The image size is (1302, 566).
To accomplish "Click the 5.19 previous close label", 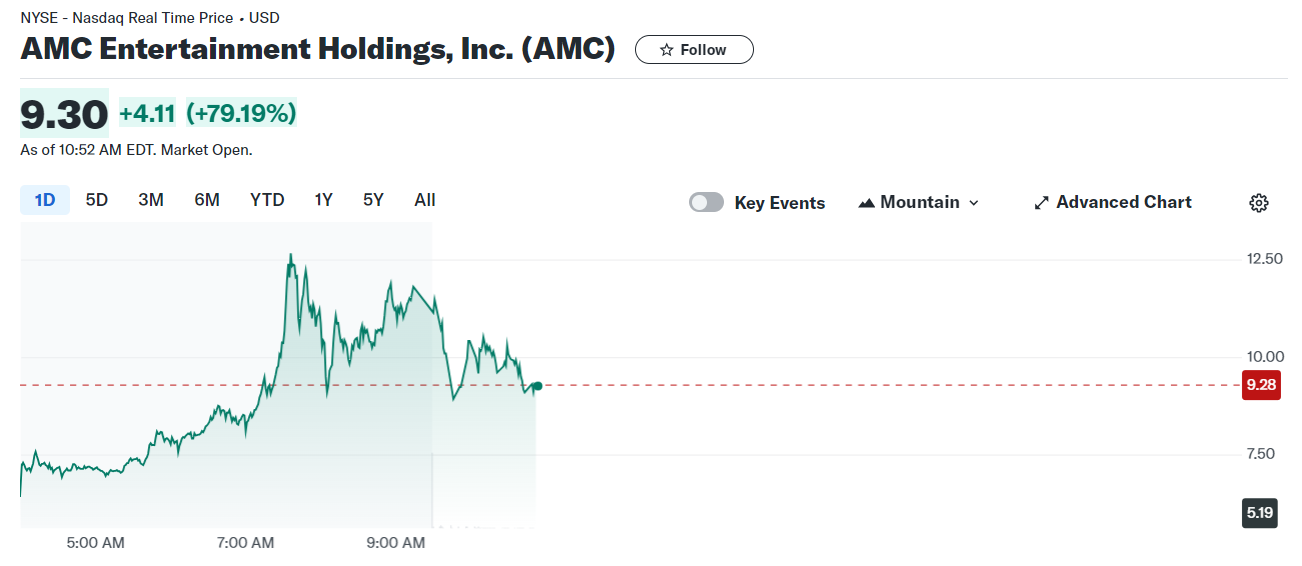I will [1259, 514].
